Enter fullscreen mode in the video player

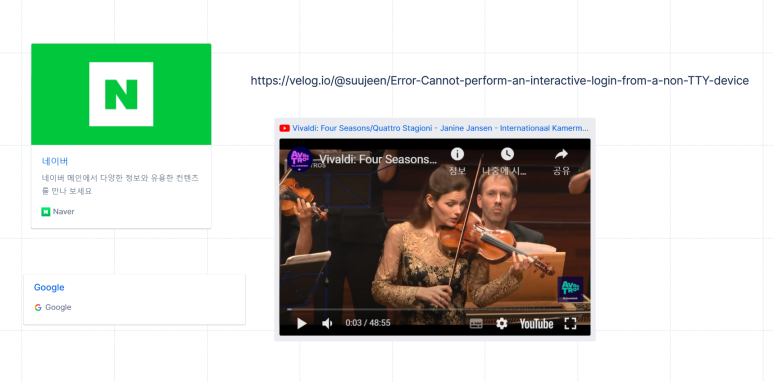[570, 323]
